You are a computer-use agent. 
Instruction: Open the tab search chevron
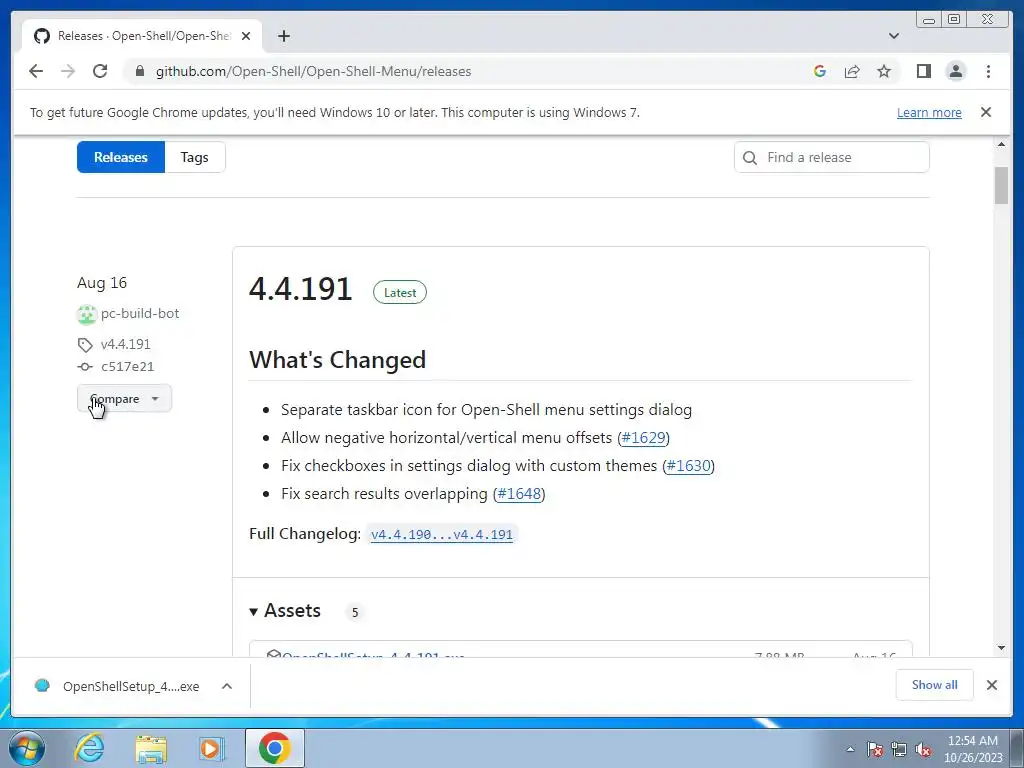click(x=893, y=36)
